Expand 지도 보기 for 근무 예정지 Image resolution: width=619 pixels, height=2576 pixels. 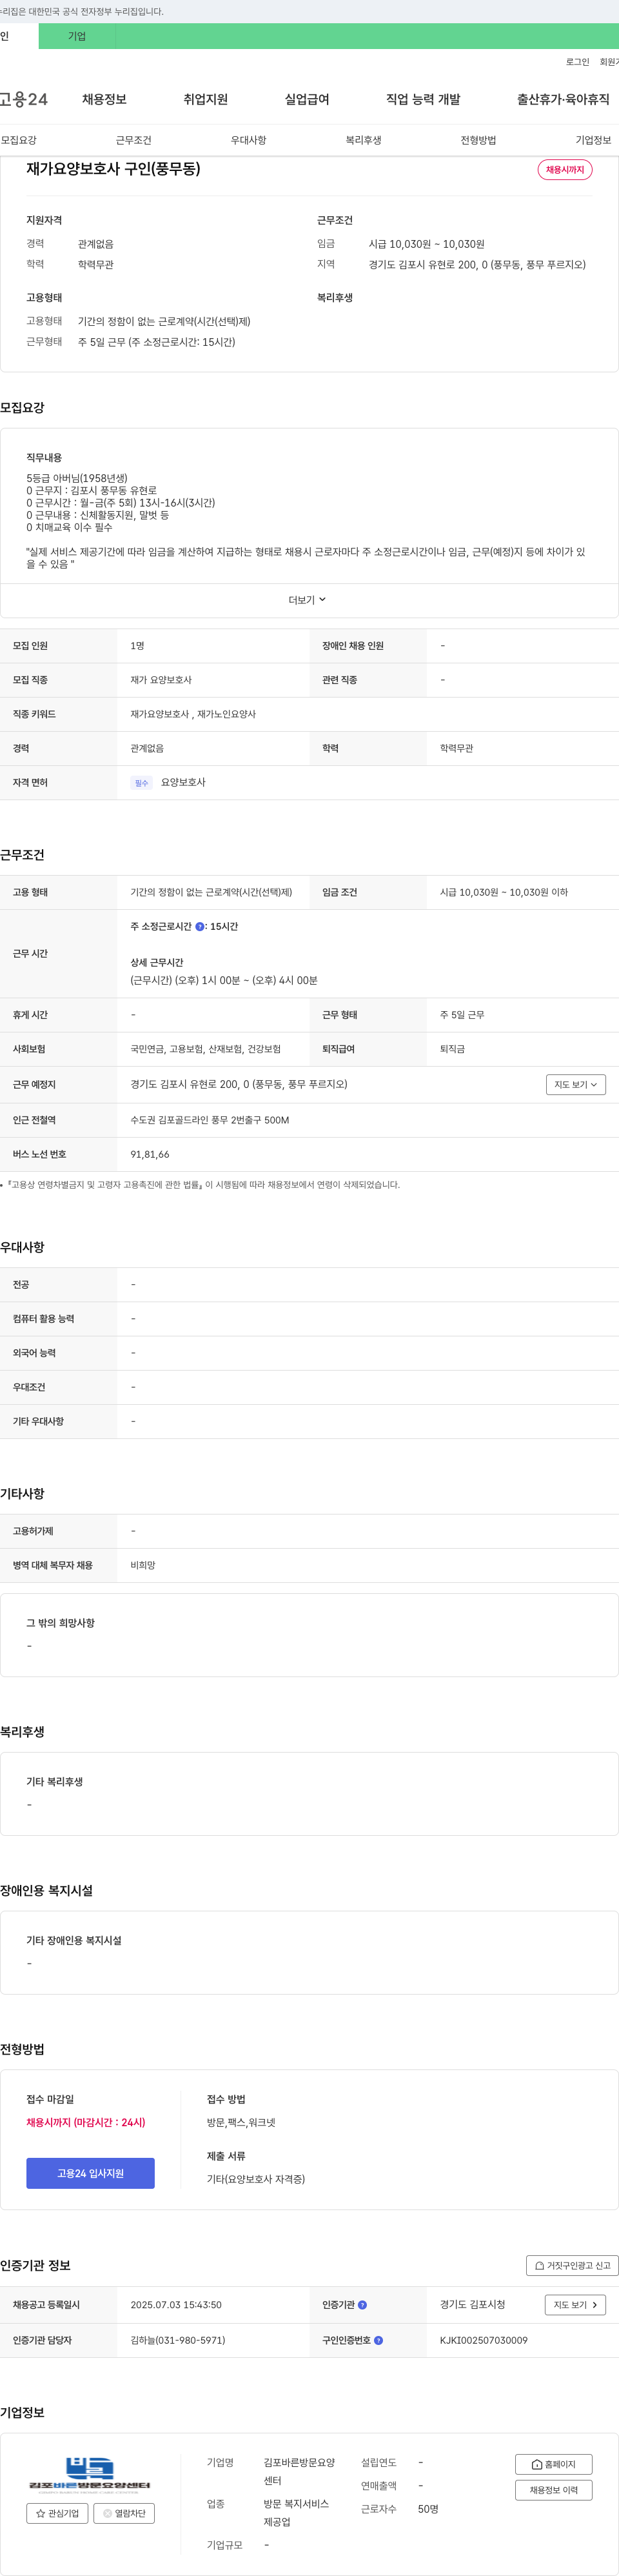click(x=576, y=1085)
